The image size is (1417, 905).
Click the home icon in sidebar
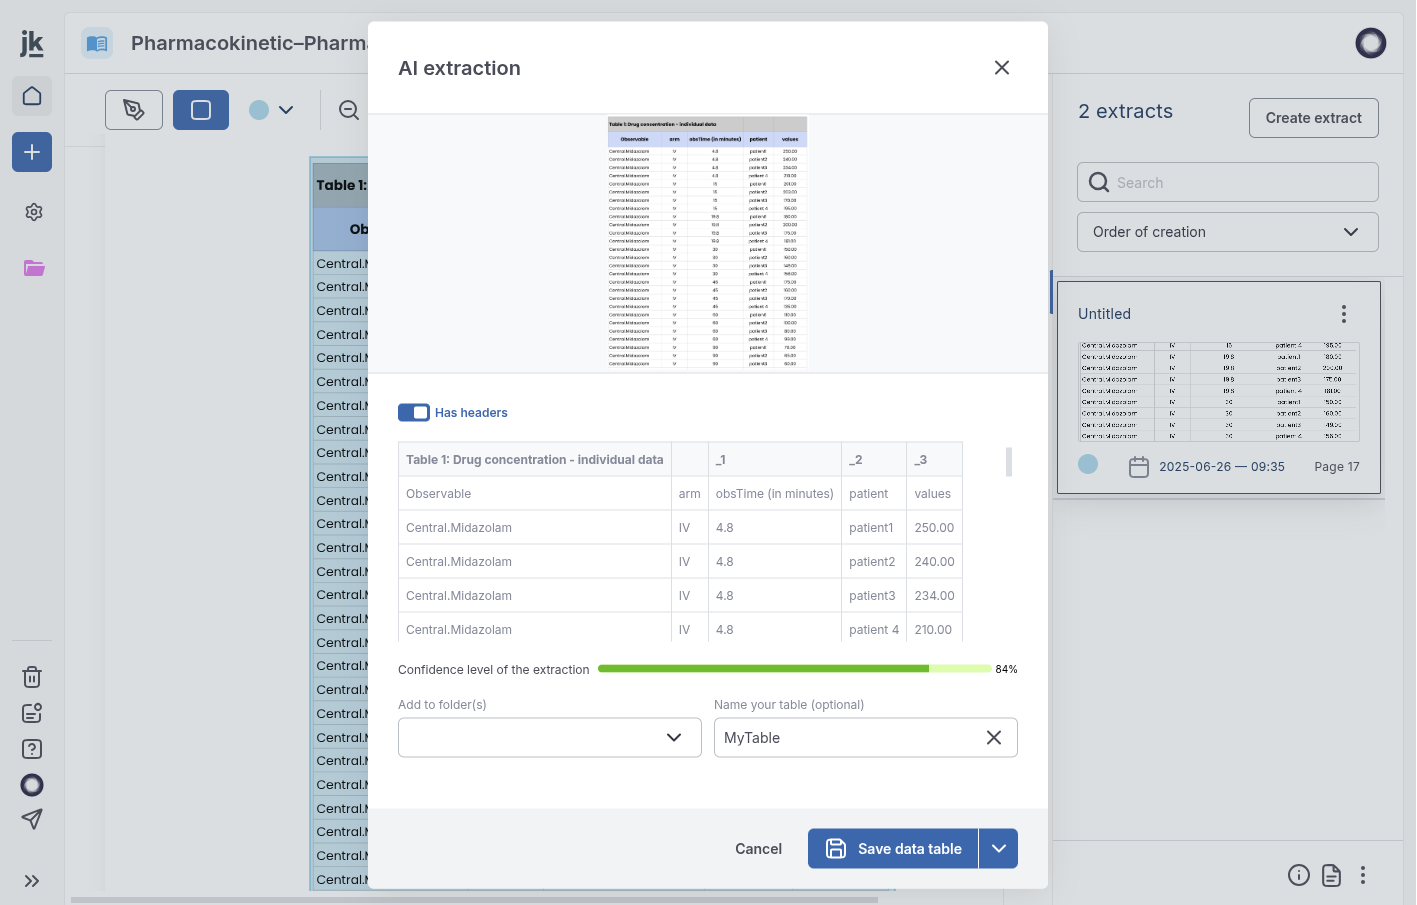[x=32, y=96]
